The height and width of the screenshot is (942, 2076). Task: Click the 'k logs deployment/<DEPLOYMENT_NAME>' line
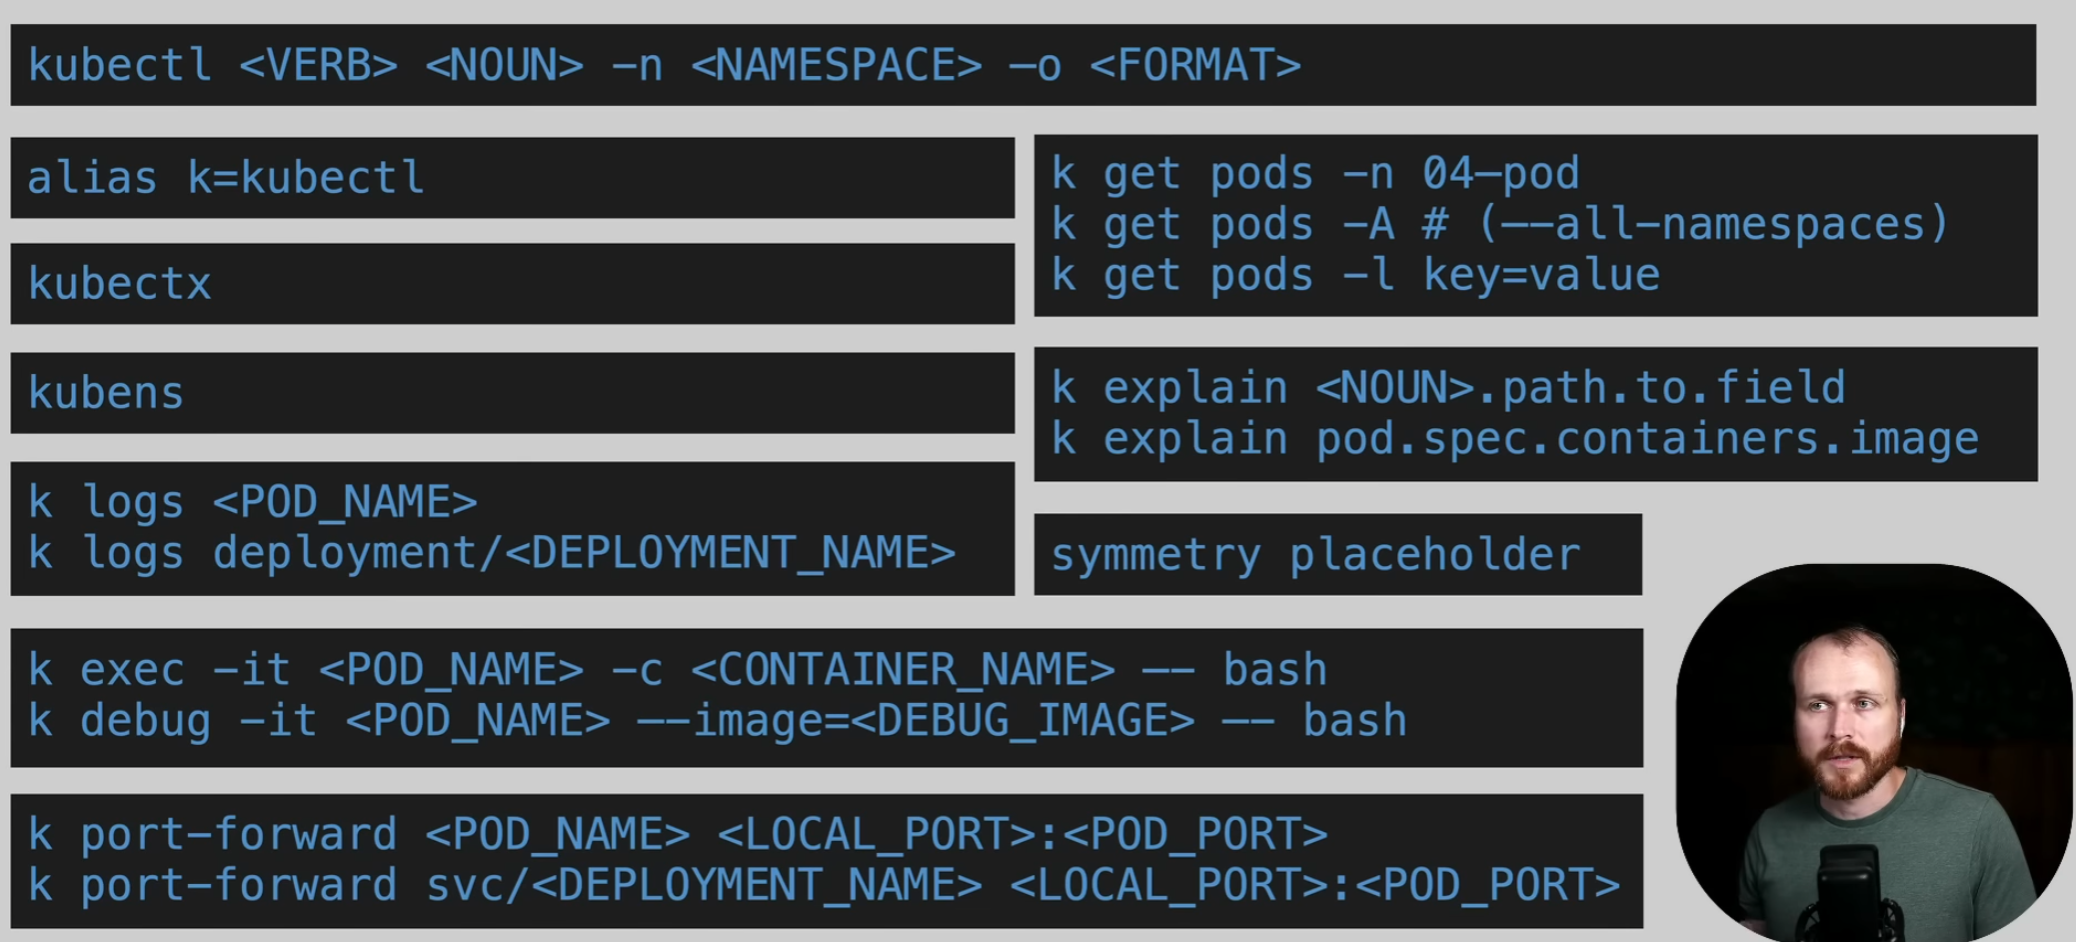tap(492, 553)
